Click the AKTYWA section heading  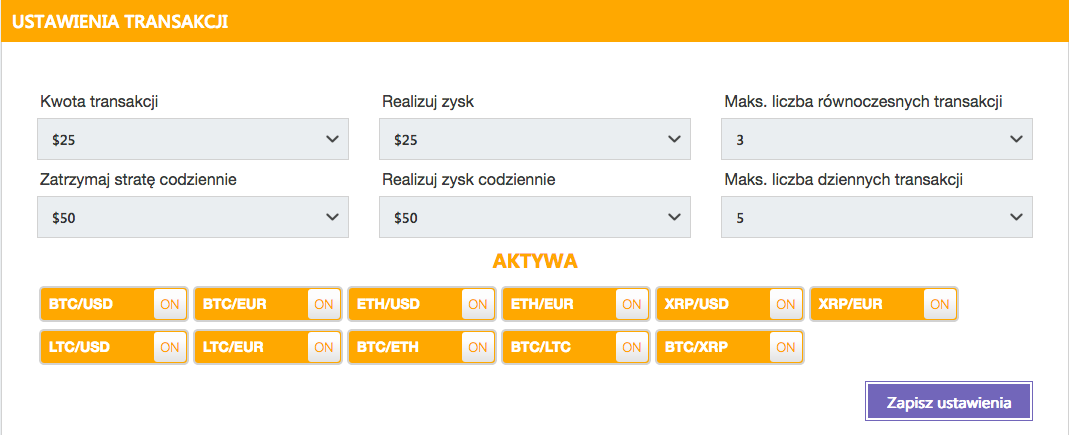click(535, 262)
